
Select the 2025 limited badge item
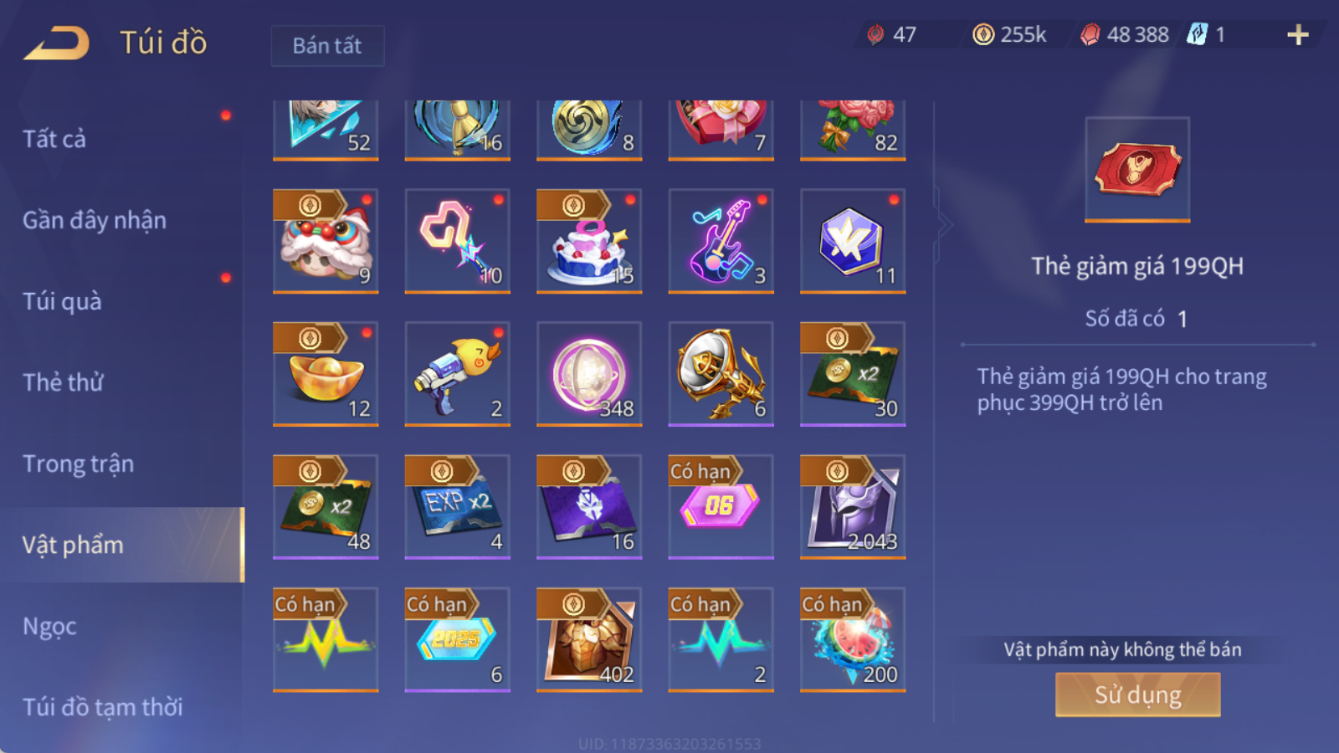[458, 640]
